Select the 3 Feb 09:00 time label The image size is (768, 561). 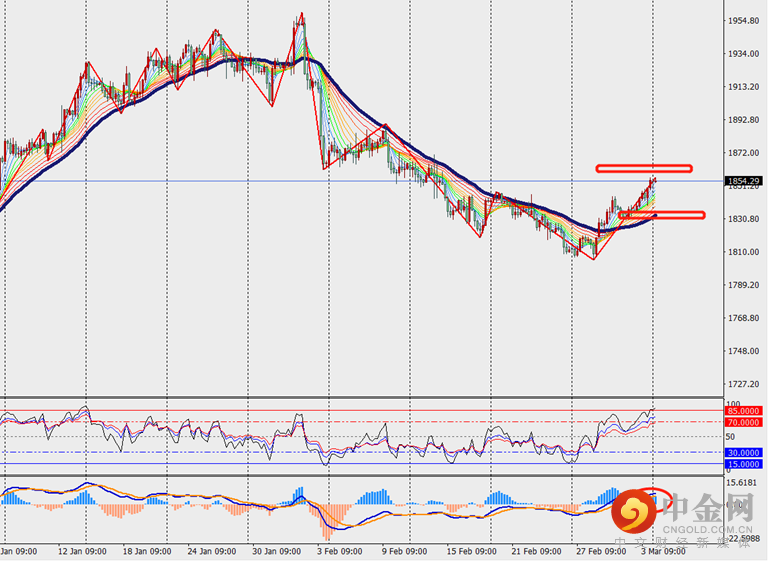[x=342, y=551]
